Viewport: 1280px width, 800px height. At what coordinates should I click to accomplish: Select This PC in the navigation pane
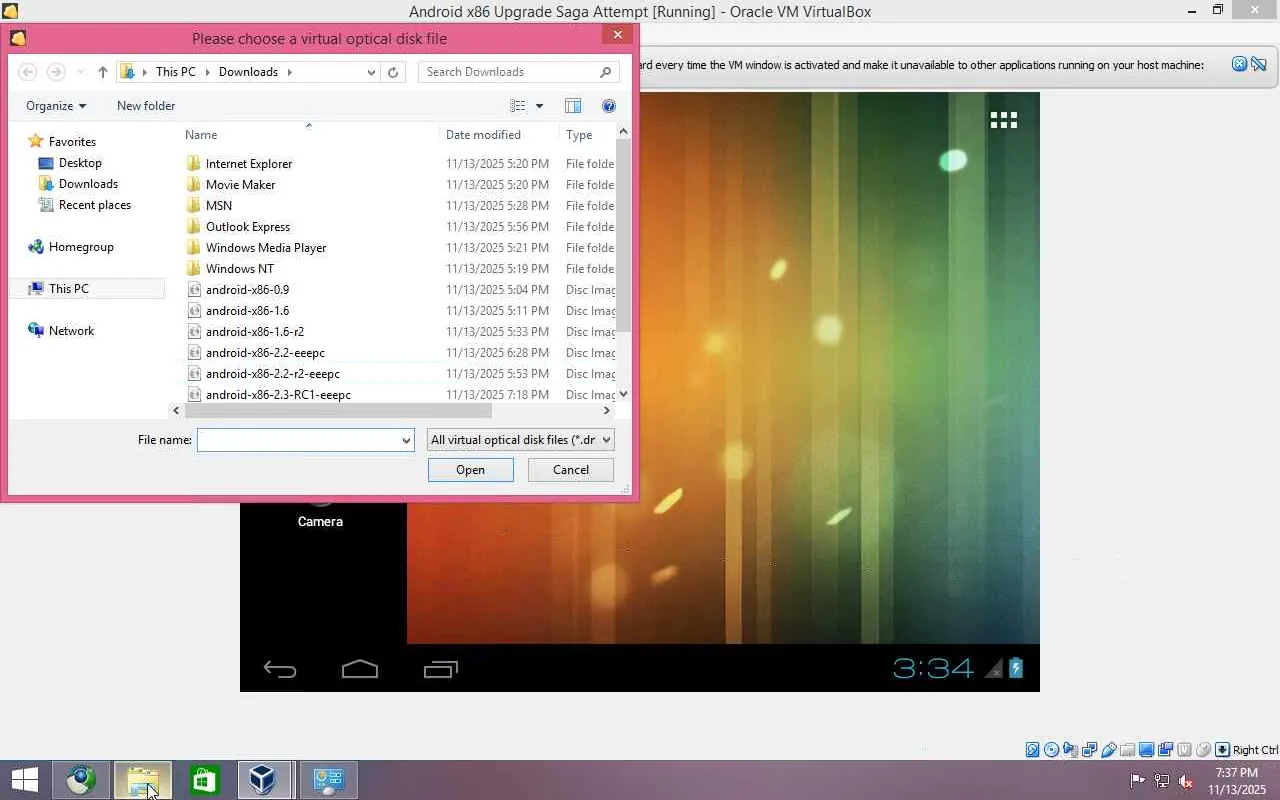pos(68,289)
